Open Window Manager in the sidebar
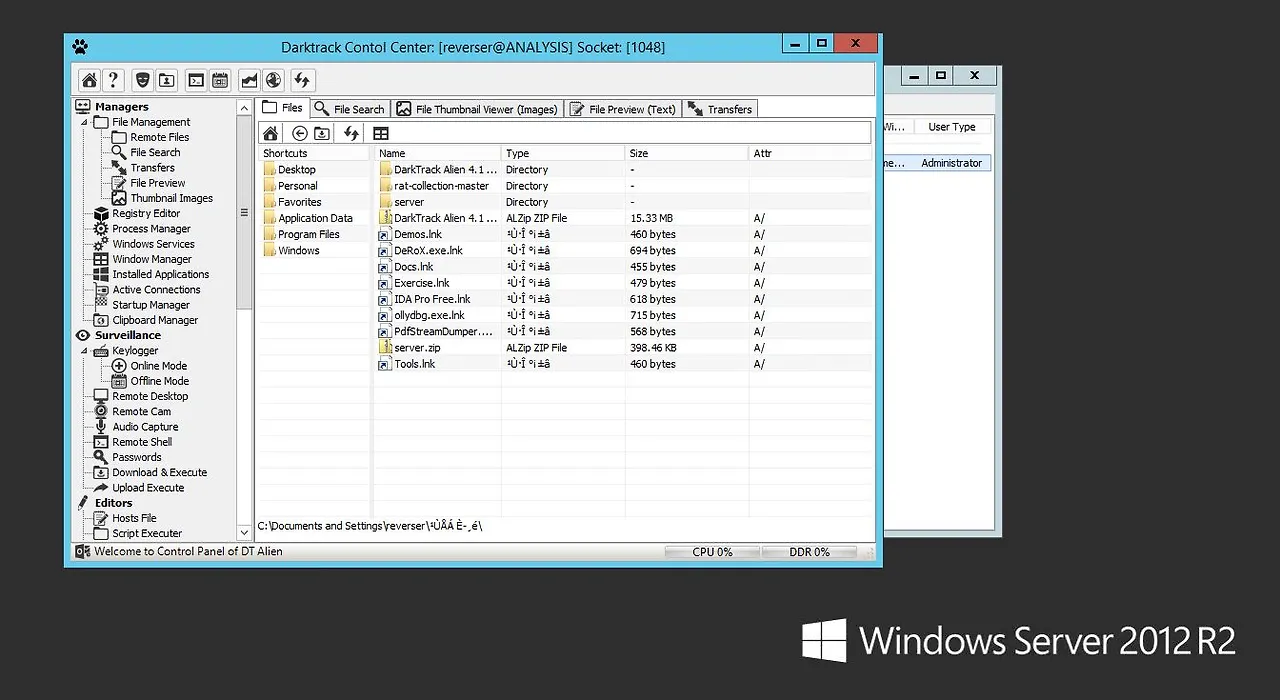The image size is (1280, 700). click(x=152, y=259)
